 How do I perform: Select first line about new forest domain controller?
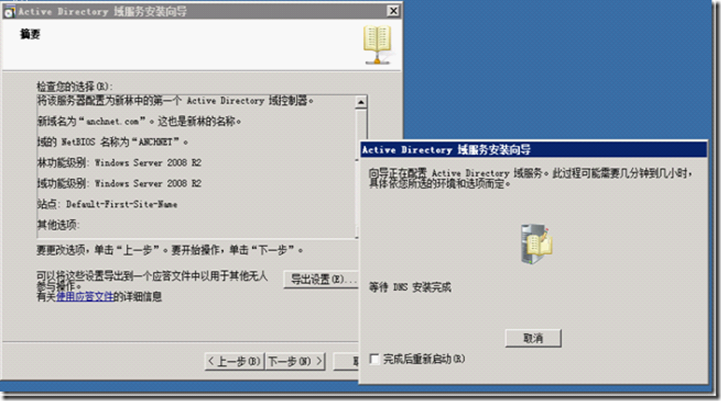coord(175,101)
